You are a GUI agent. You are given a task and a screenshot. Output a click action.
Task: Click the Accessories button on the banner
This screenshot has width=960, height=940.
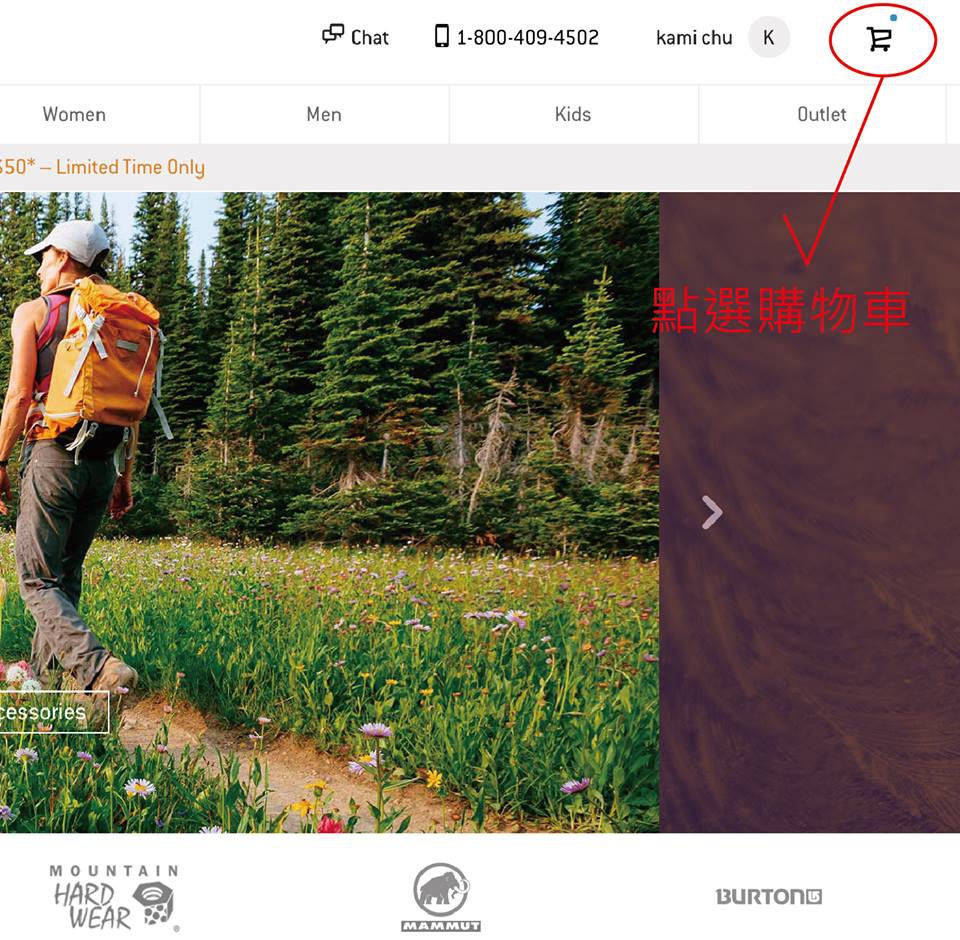click(x=54, y=712)
